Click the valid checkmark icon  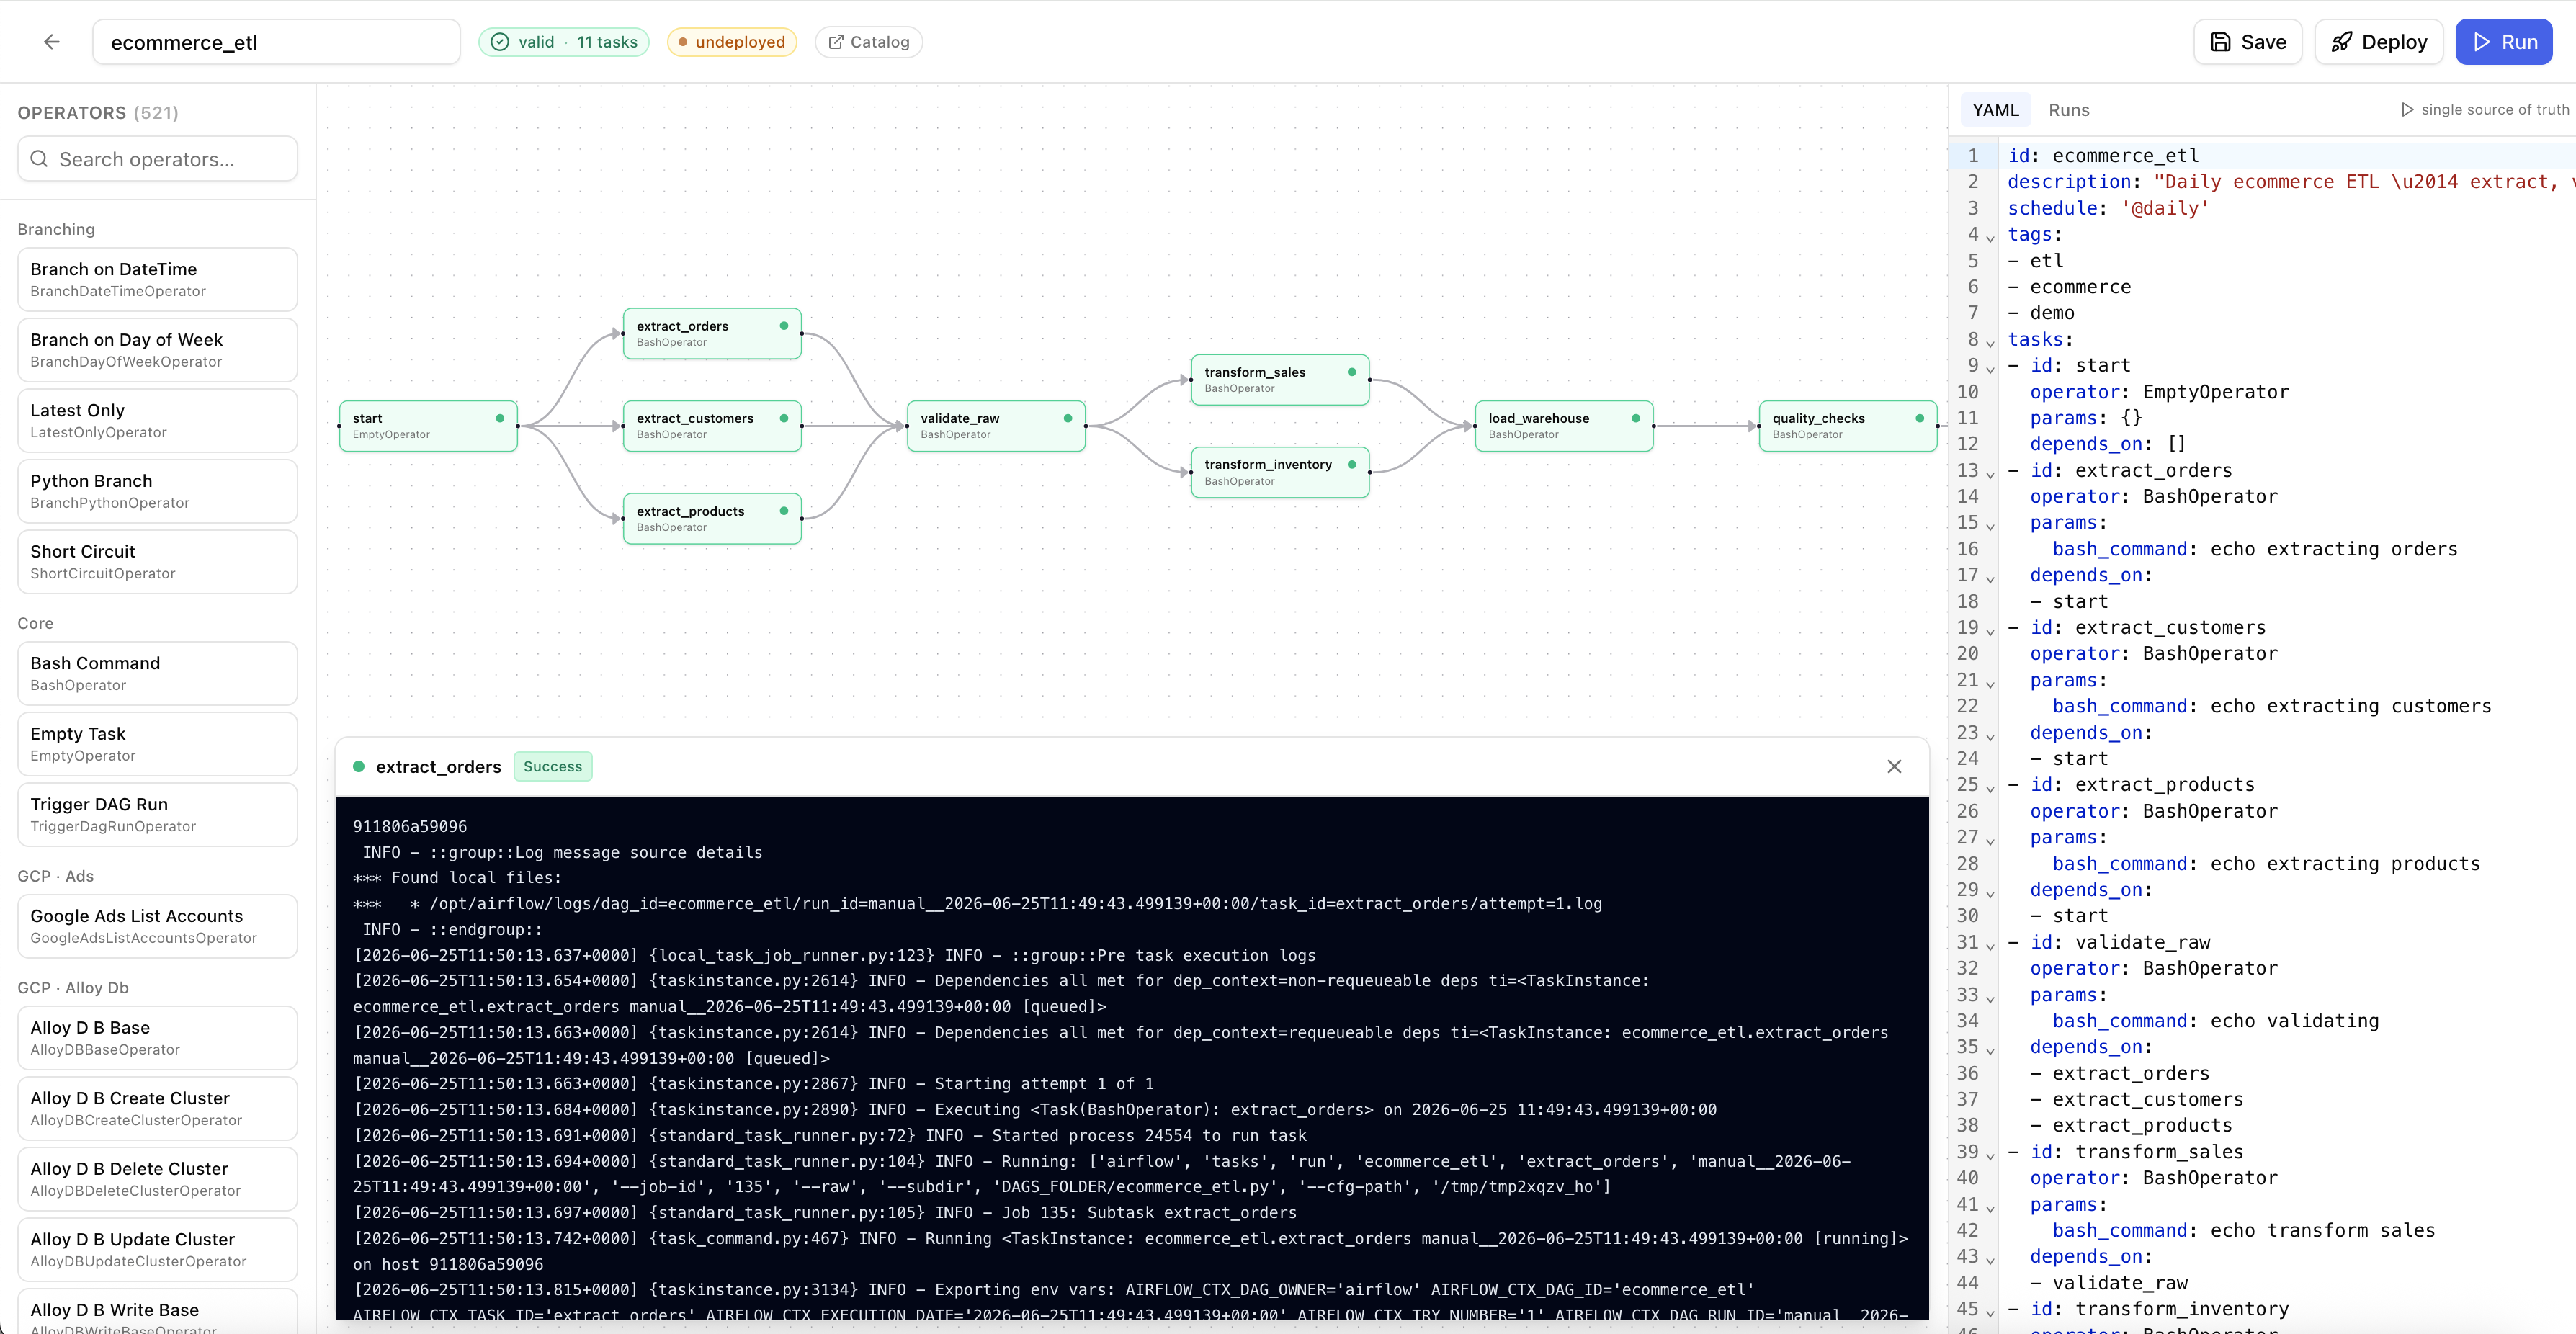tap(500, 42)
